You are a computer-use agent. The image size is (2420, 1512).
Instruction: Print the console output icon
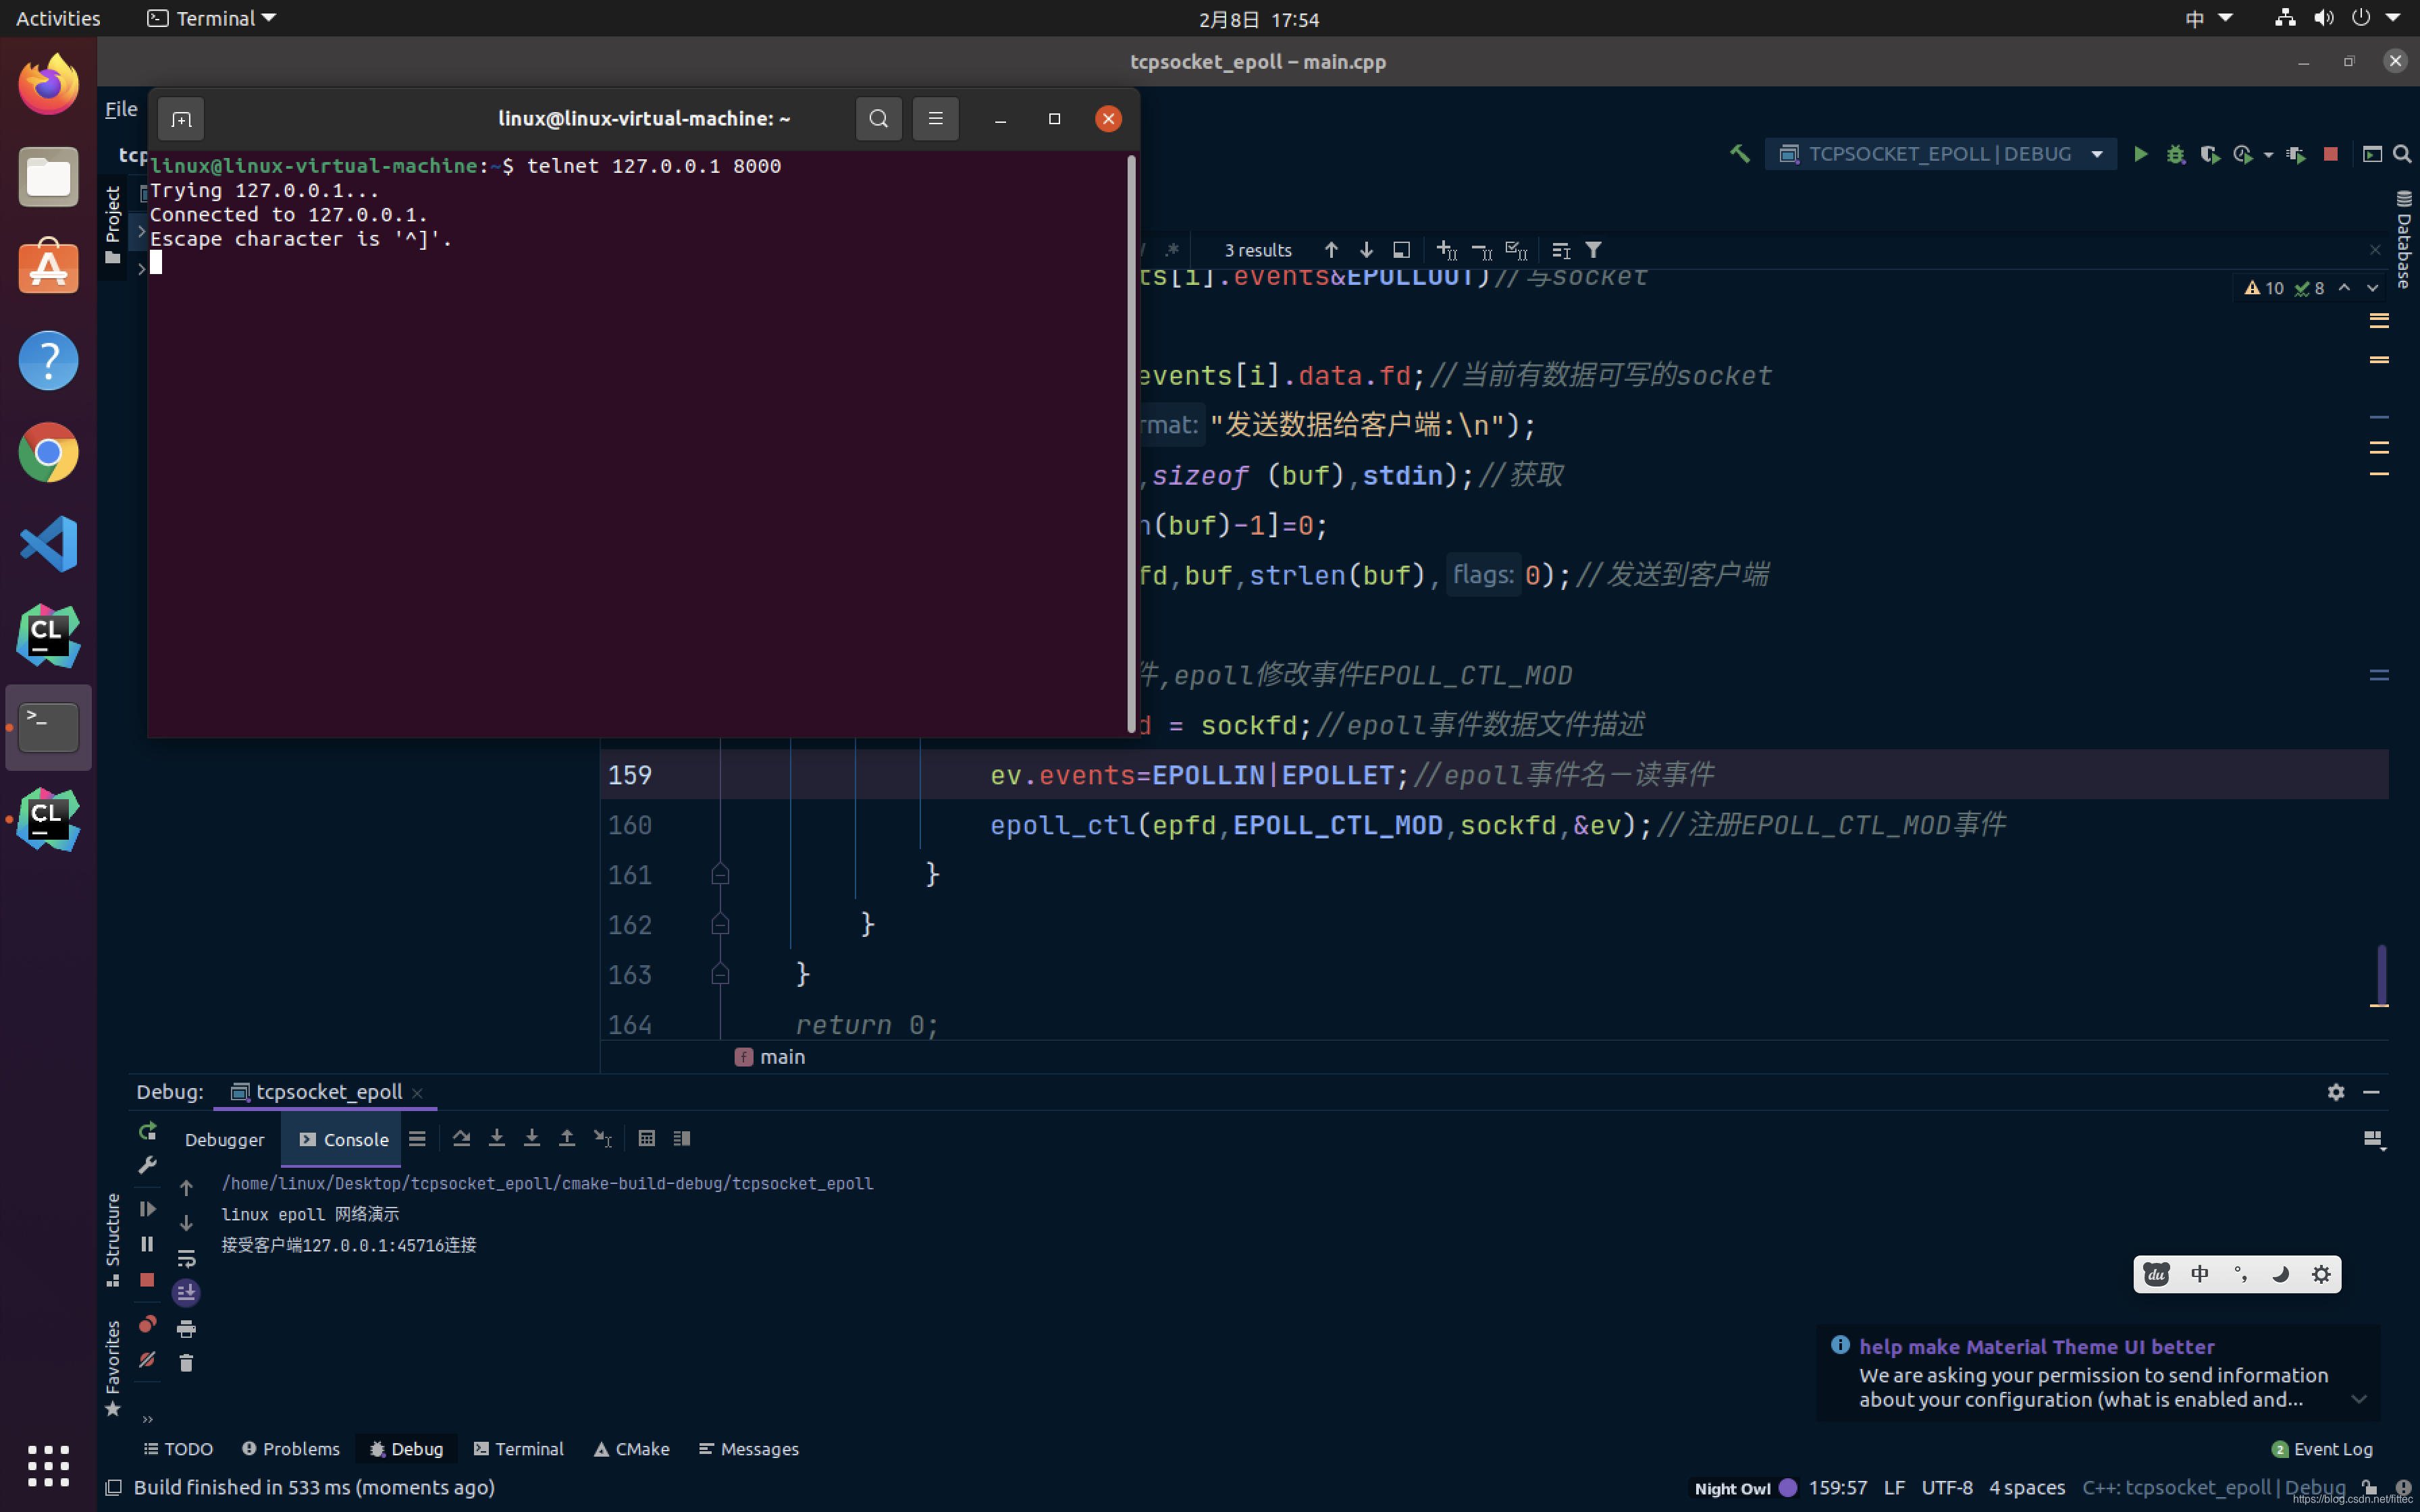pos(186,1329)
